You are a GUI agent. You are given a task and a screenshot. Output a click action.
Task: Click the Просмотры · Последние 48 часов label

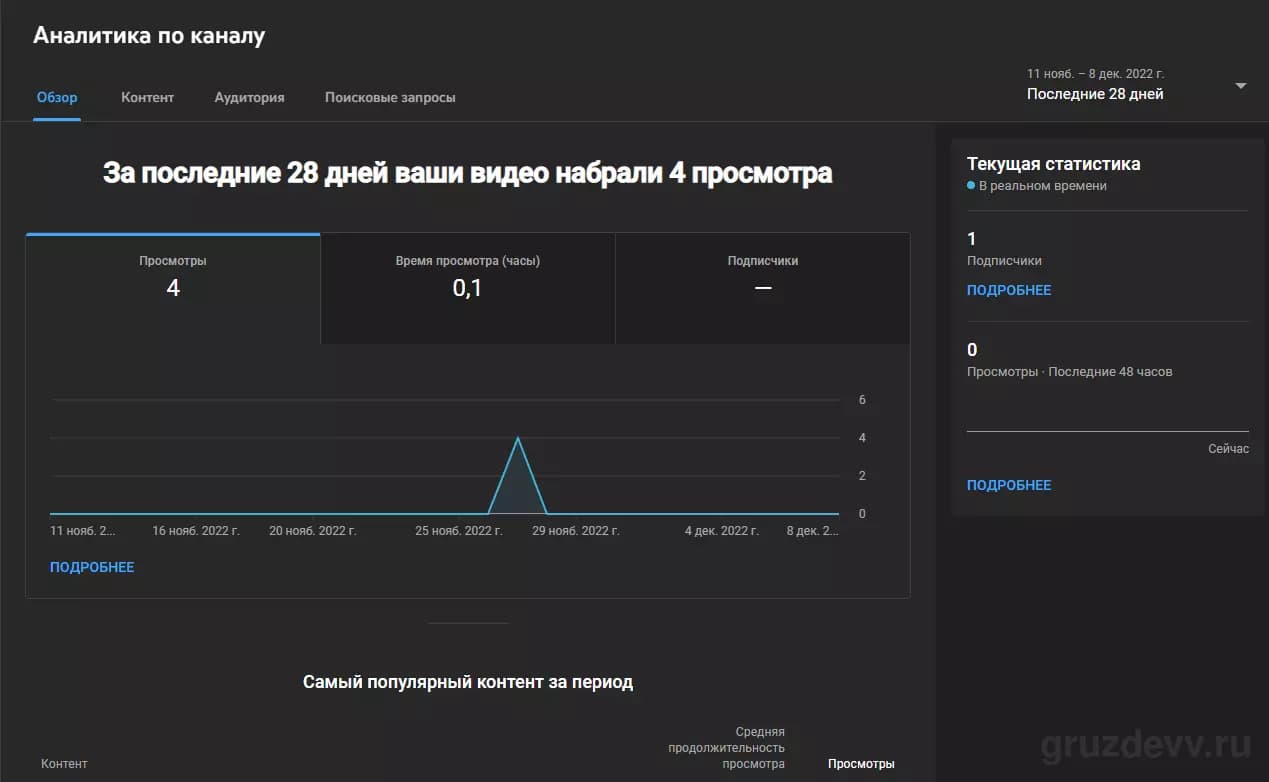point(1070,372)
